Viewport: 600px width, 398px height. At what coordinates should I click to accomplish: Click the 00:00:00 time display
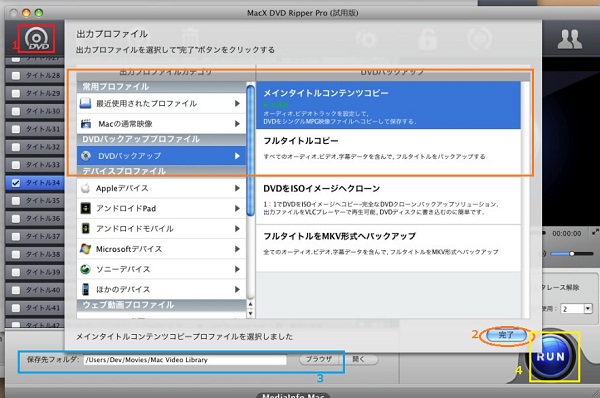tap(566, 233)
